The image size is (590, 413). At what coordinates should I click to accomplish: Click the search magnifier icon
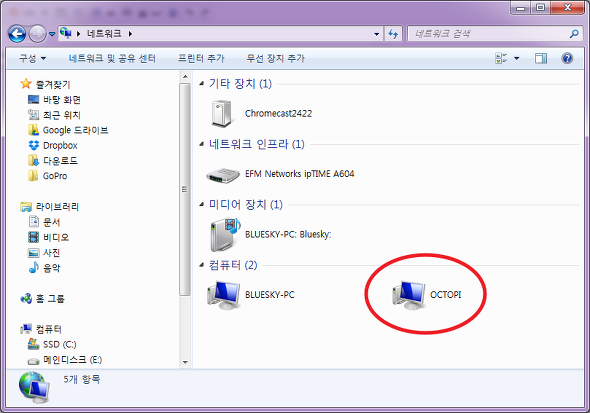(x=574, y=34)
